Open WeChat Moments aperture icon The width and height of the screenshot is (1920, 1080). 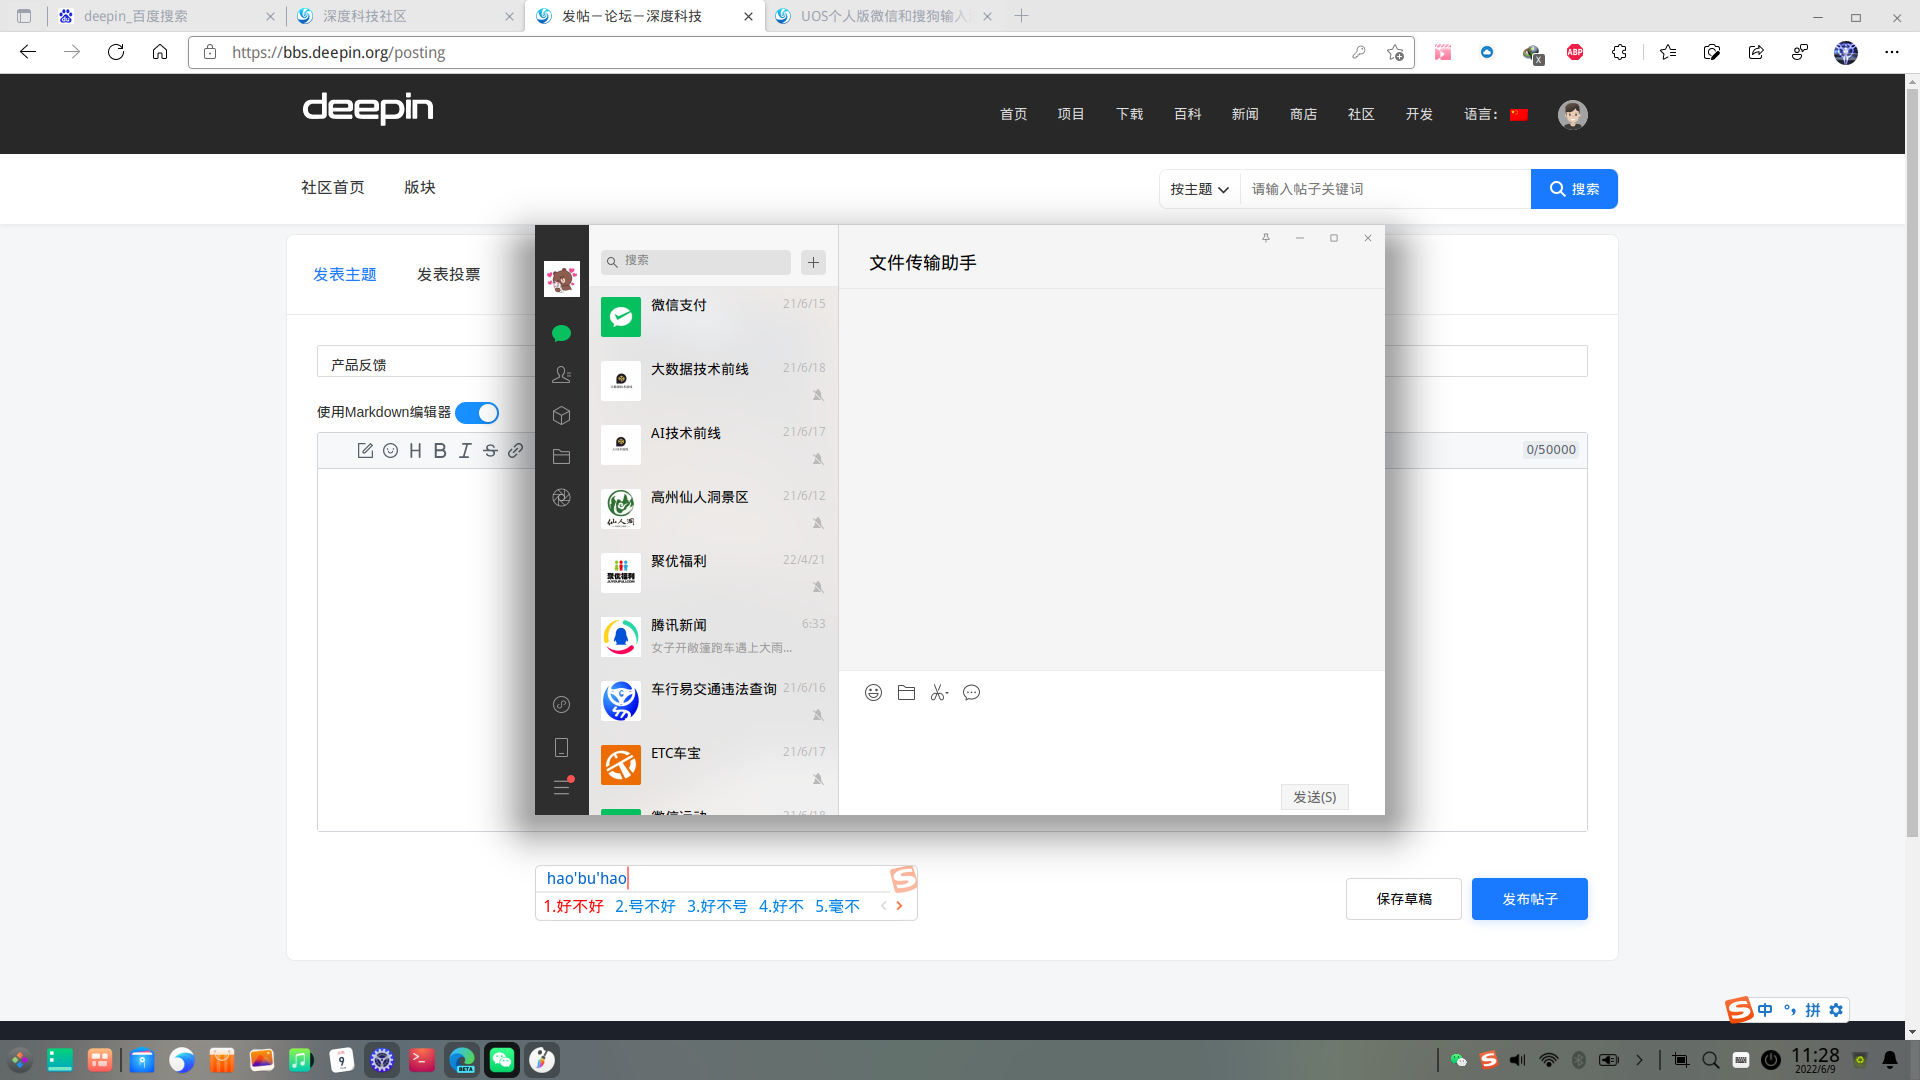point(561,497)
